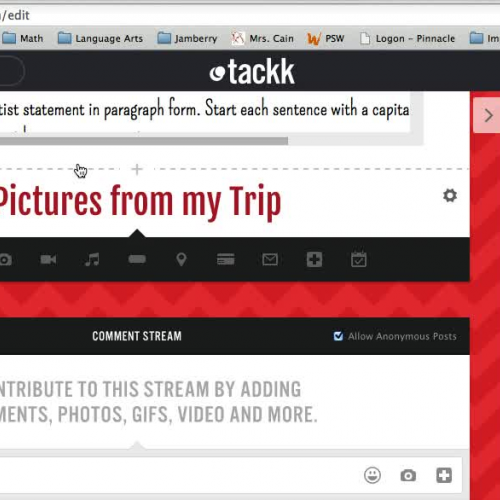The image size is (500, 500).
Task: Insert a contact form envelope icon
Action: pos(270,259)
